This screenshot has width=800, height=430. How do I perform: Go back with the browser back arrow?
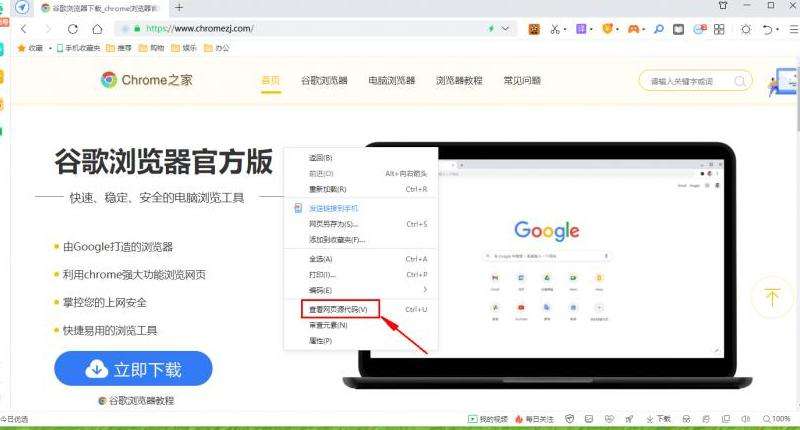[24, 29]
